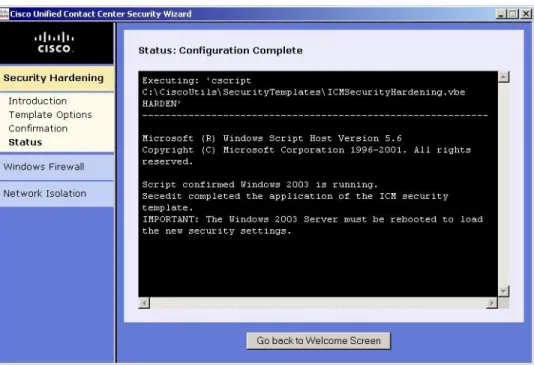Image resolution: width=534 pixels, height=365 pixels.
Task: Click the 'Secedit completed the application' line
Action: pyautogui.click(x=295, y=196)
